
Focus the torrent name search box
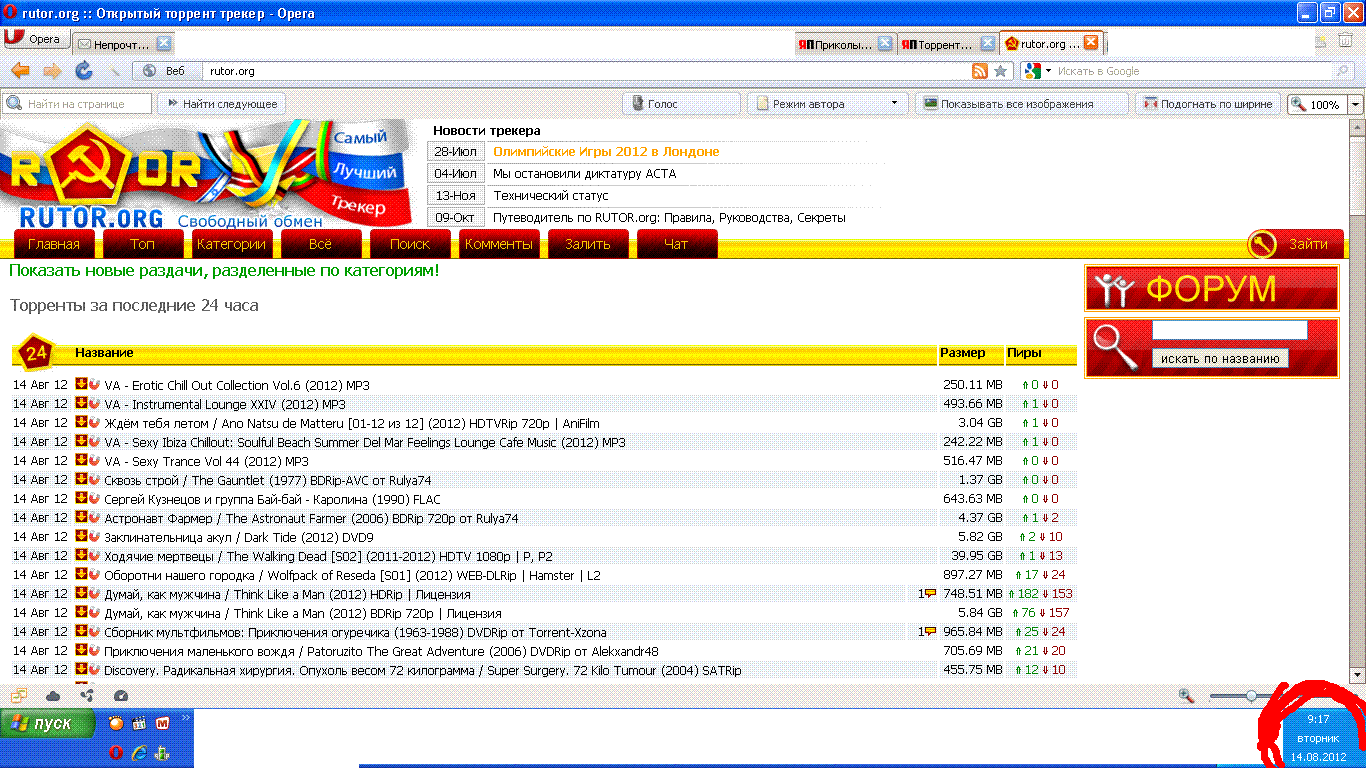[1229, 330]
